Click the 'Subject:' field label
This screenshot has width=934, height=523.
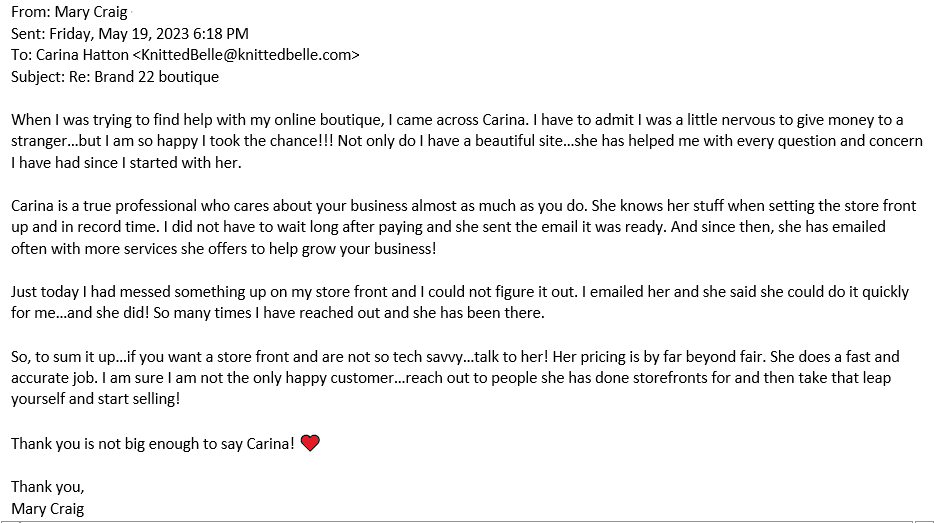(x=40, y=76)
